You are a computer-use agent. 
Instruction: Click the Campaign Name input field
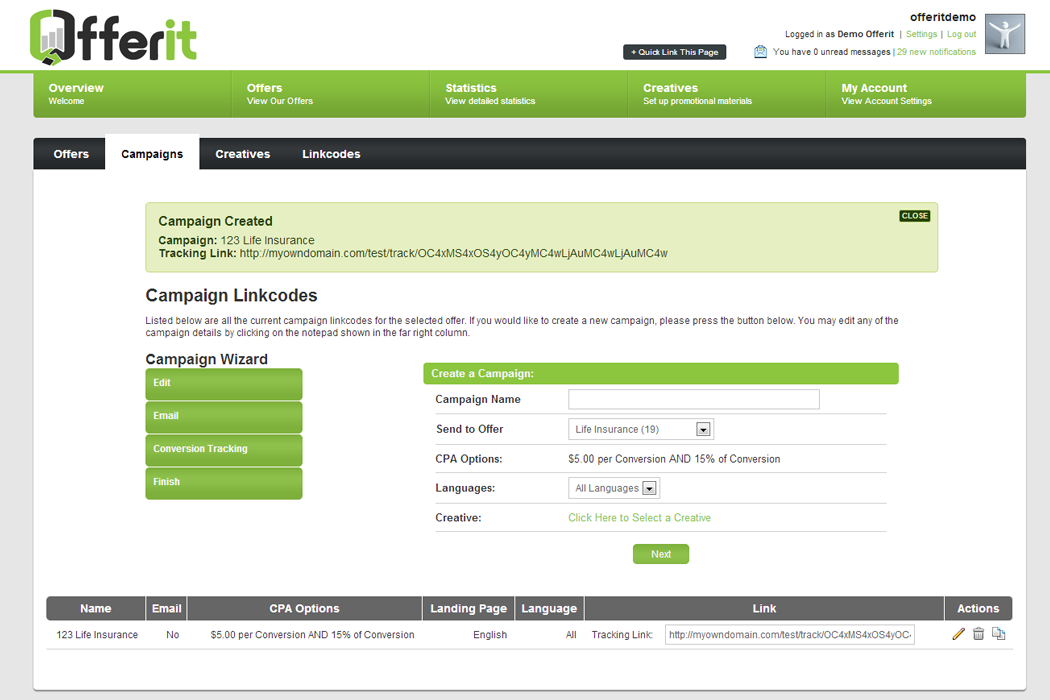(x=693, y=399)
